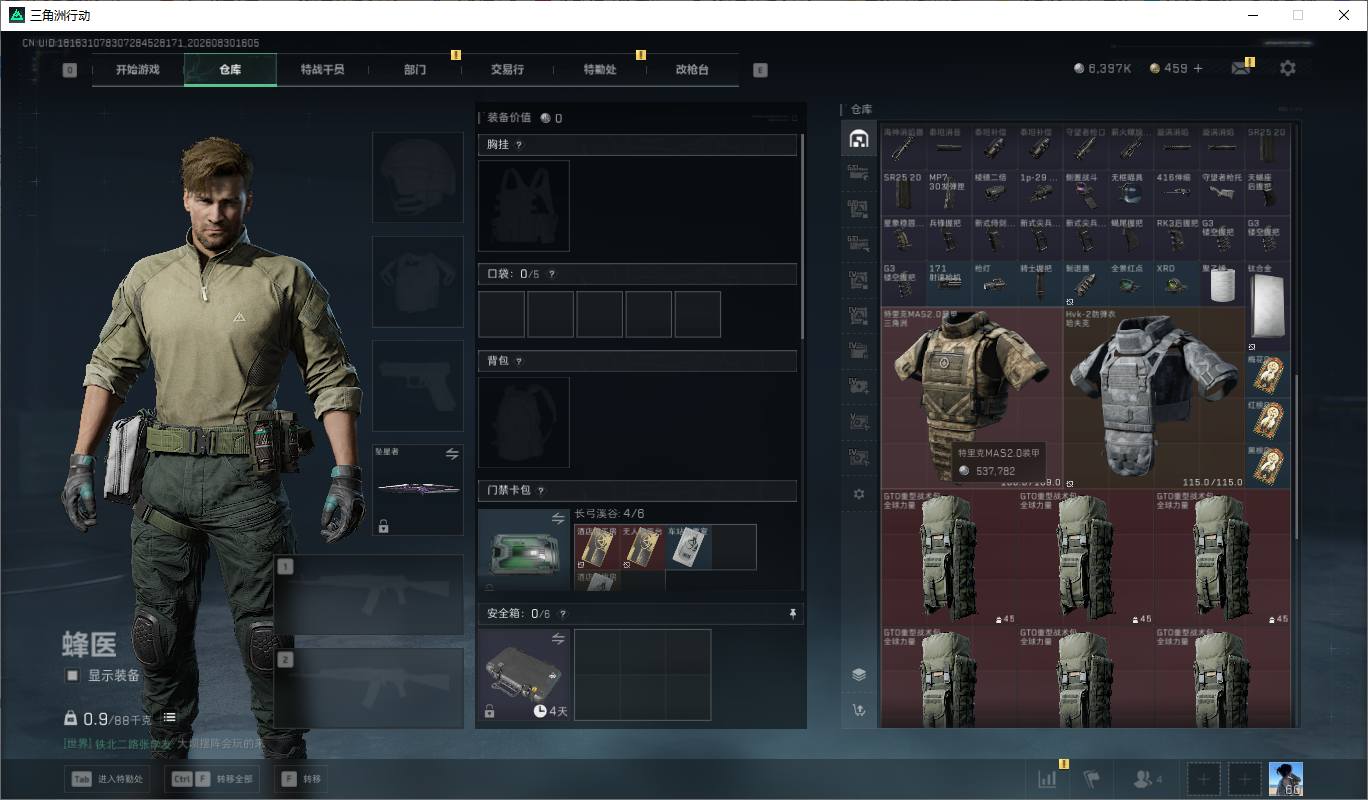This screenshot has width=1368, height=800.
Task: Select the 守望者枪托 stock item
Action: coord(1221,192)
